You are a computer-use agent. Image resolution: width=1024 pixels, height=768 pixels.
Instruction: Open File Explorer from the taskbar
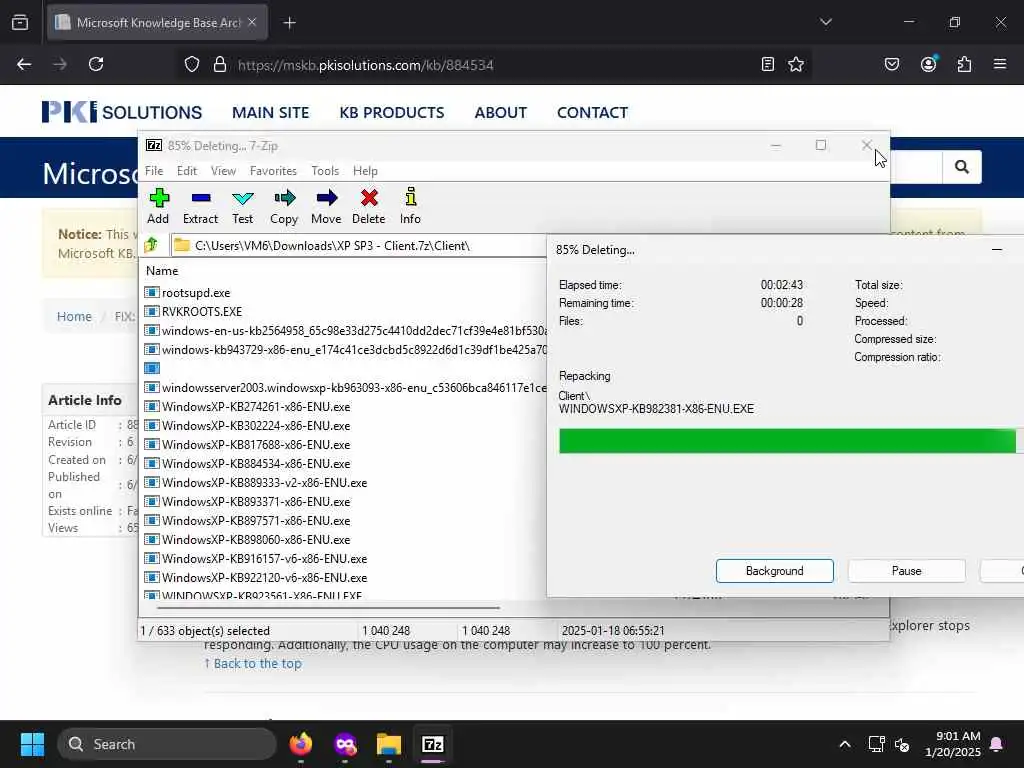tap(389, 744)
